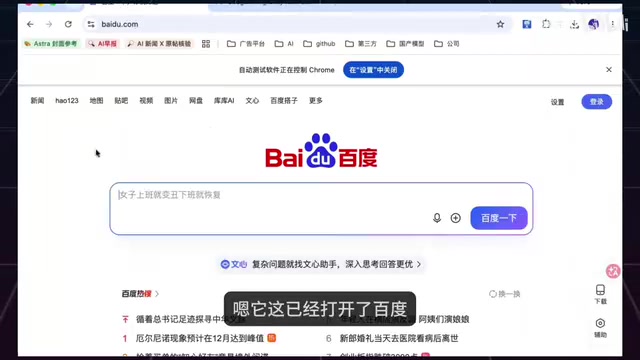Open the 贴吧 navigation link
The width and height of the screenshot is (640, 360).
pos(121,101)
